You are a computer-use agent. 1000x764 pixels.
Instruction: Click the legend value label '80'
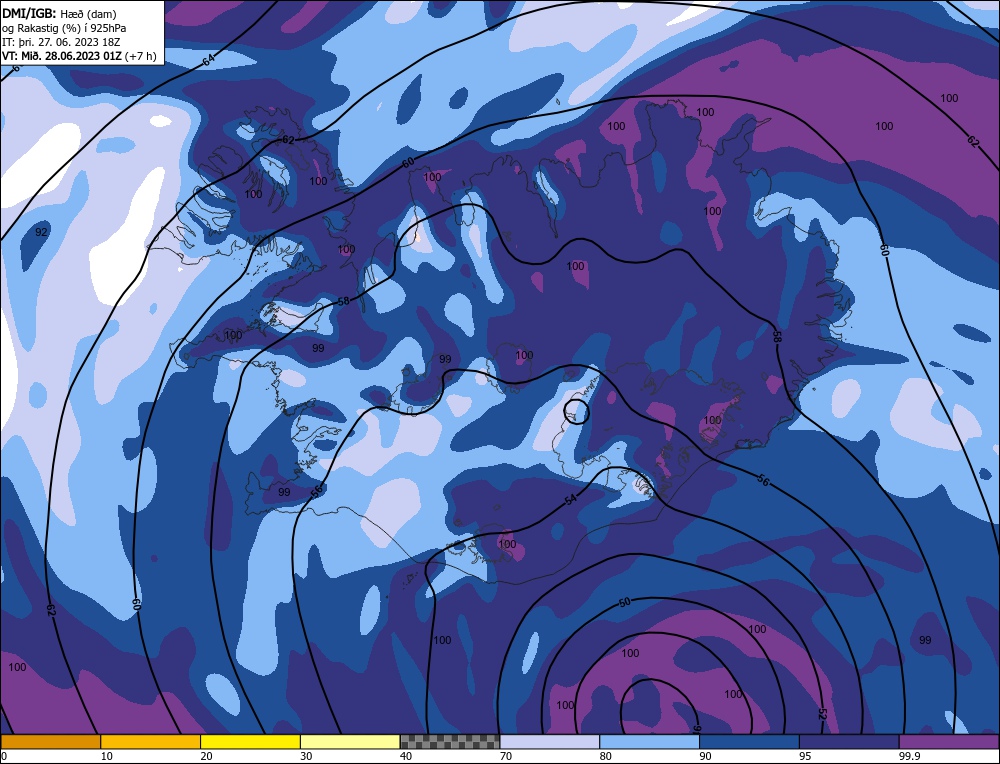pyautogui.click(x=606, y=756)
